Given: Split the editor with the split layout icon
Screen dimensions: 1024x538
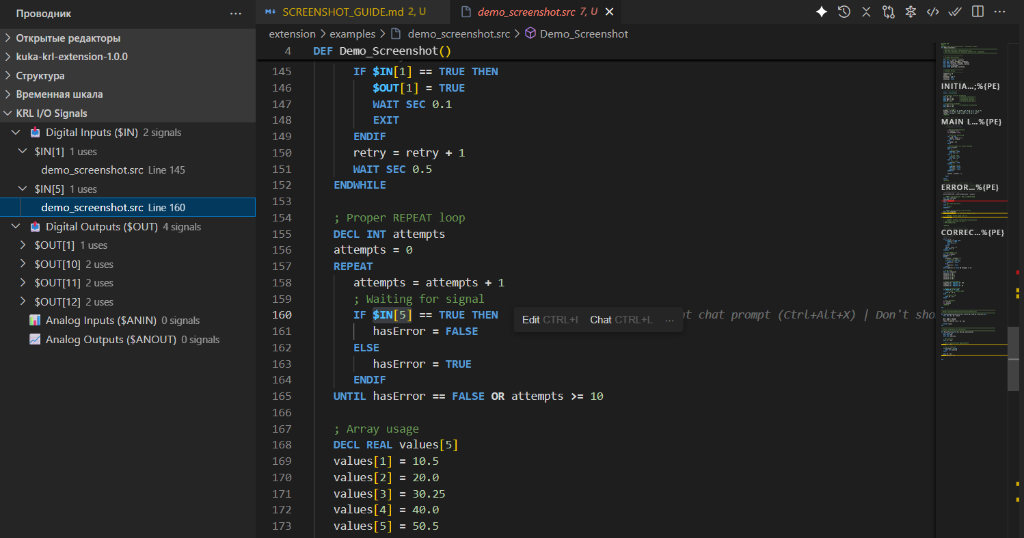Looking at the screenshot, I should click(978, 12).
